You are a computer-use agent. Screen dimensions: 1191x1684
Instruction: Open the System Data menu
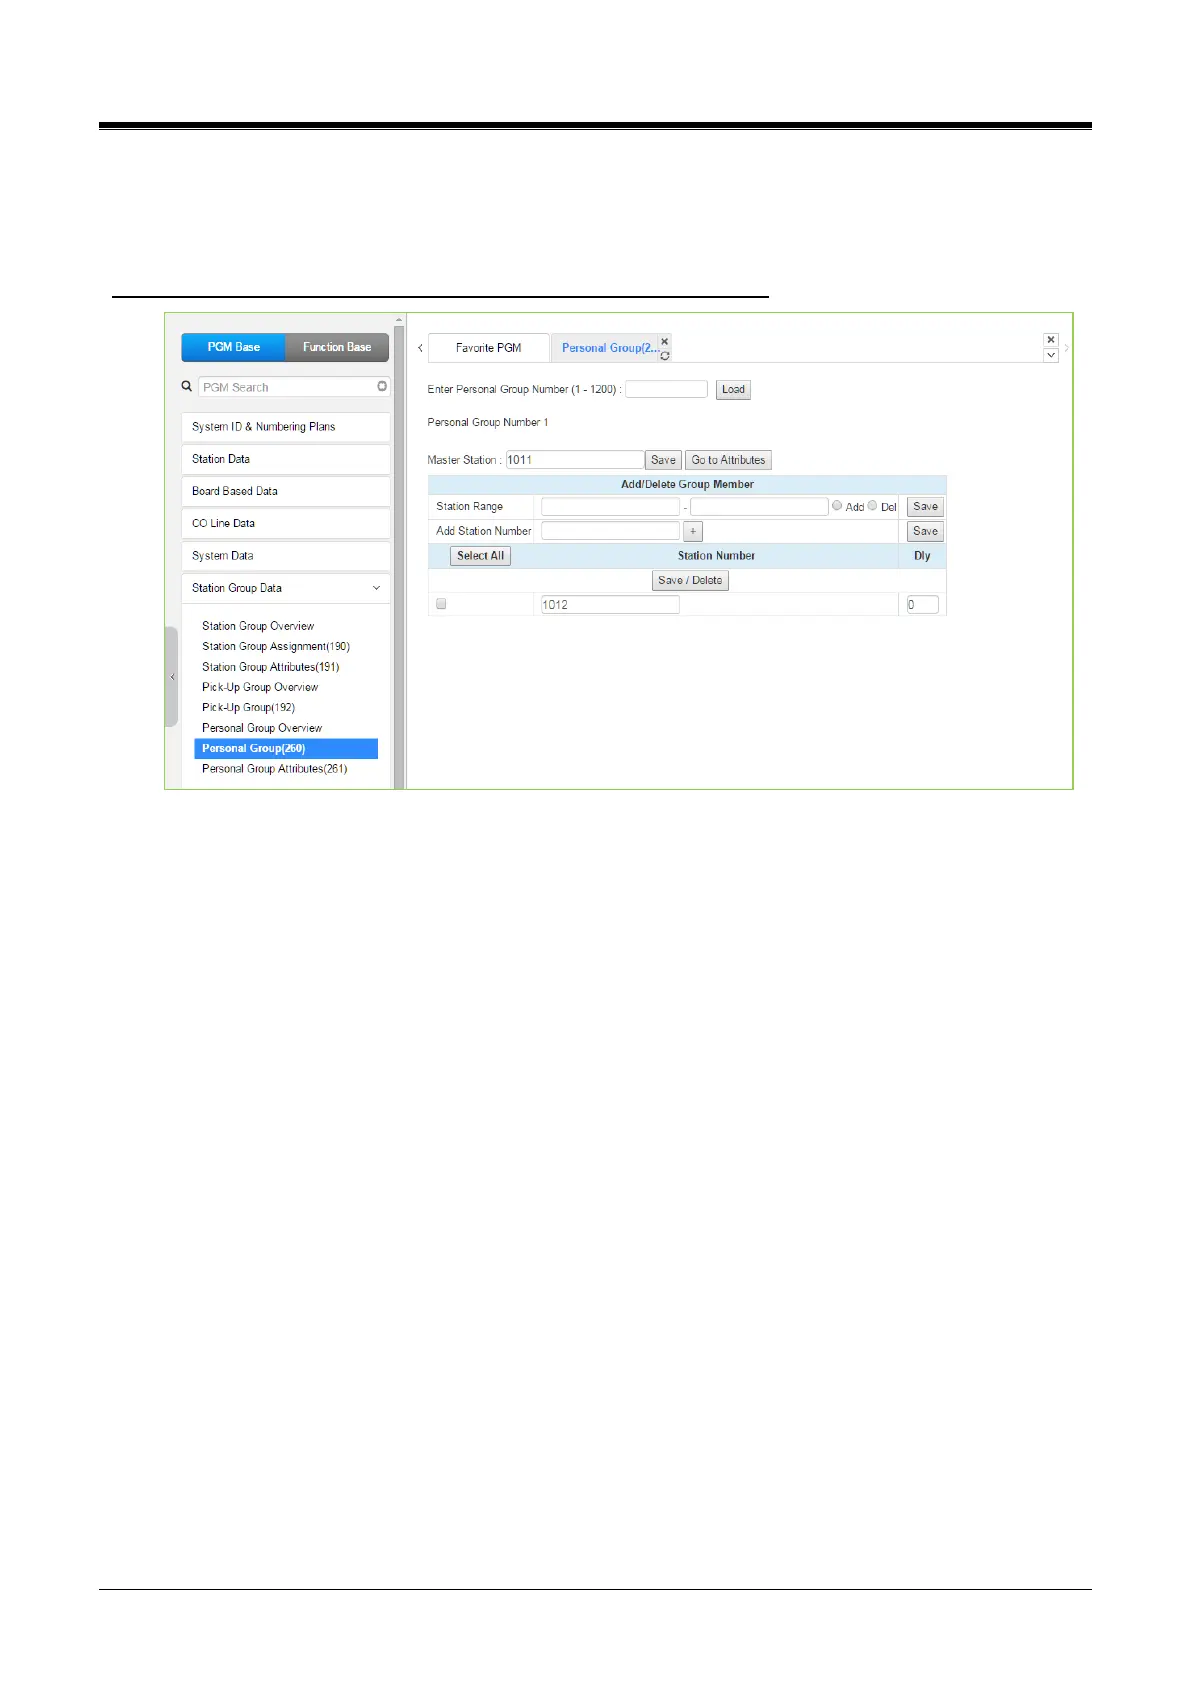[x=286, y=556]
